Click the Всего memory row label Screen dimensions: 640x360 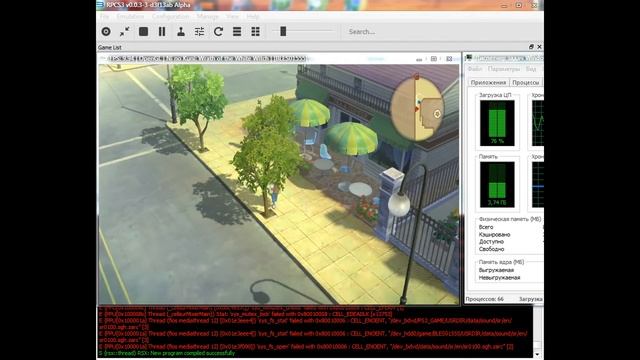[x=486, y=227]
